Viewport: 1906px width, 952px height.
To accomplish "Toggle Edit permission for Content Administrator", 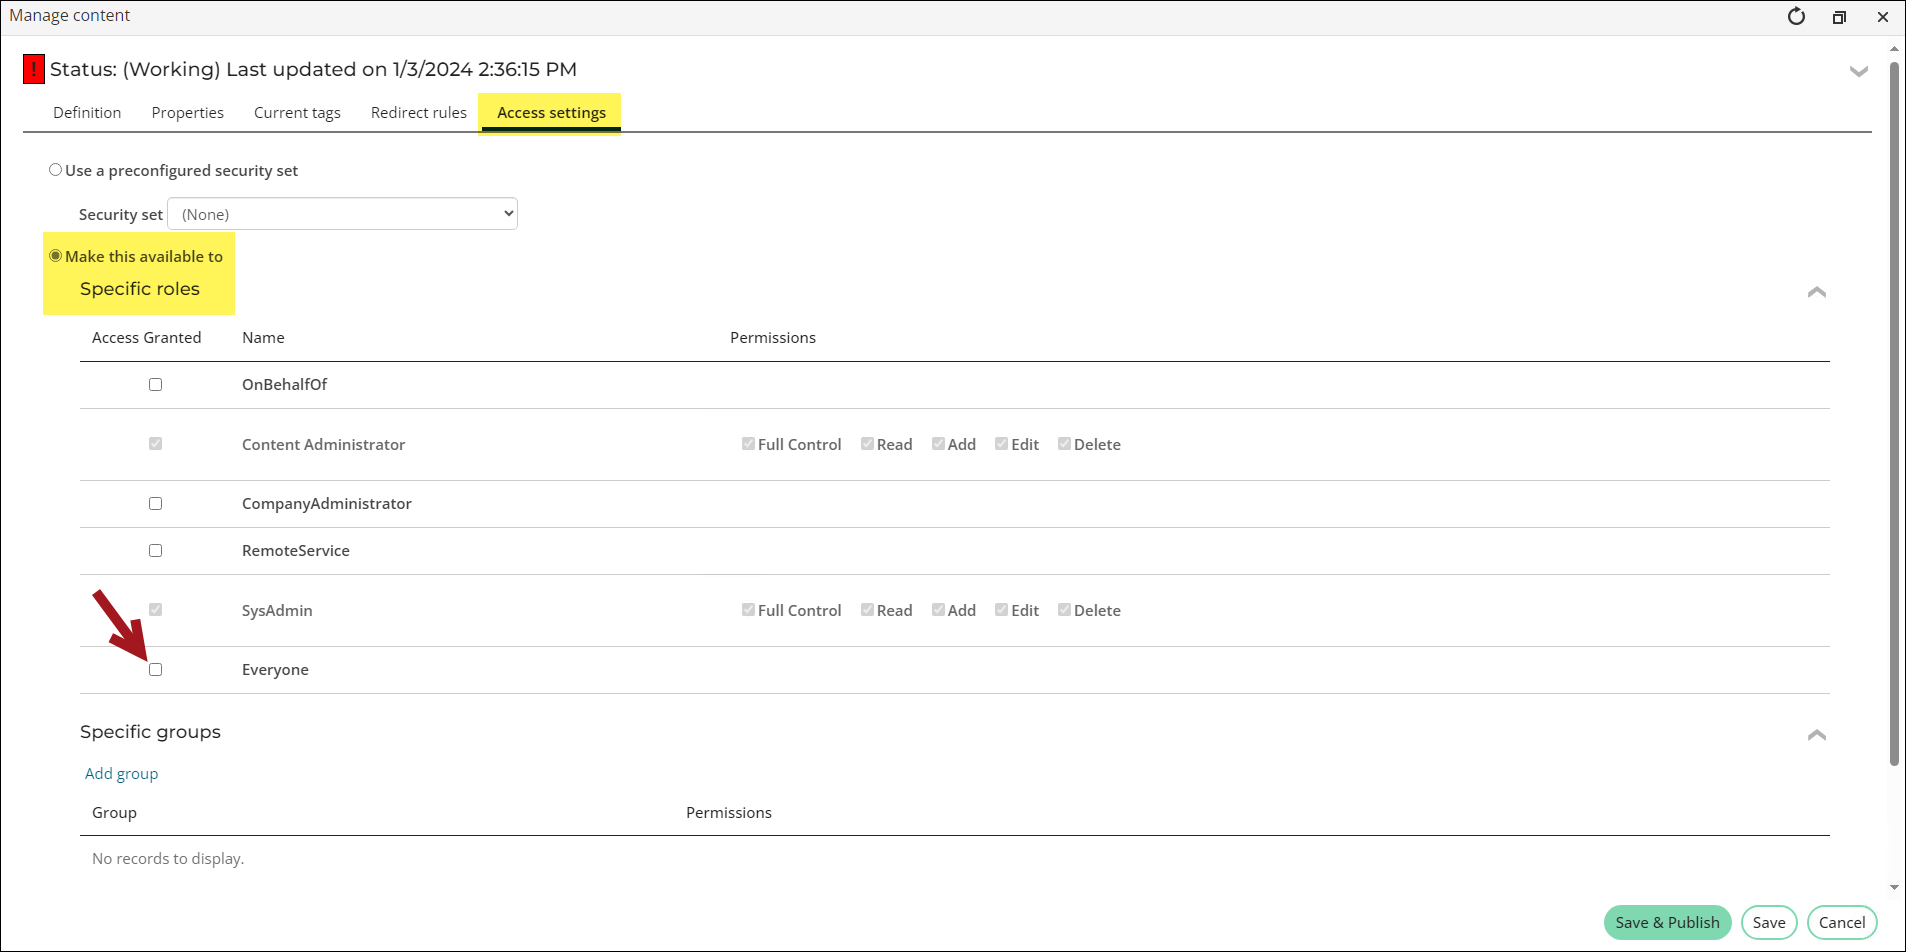I will [1001, 444].
